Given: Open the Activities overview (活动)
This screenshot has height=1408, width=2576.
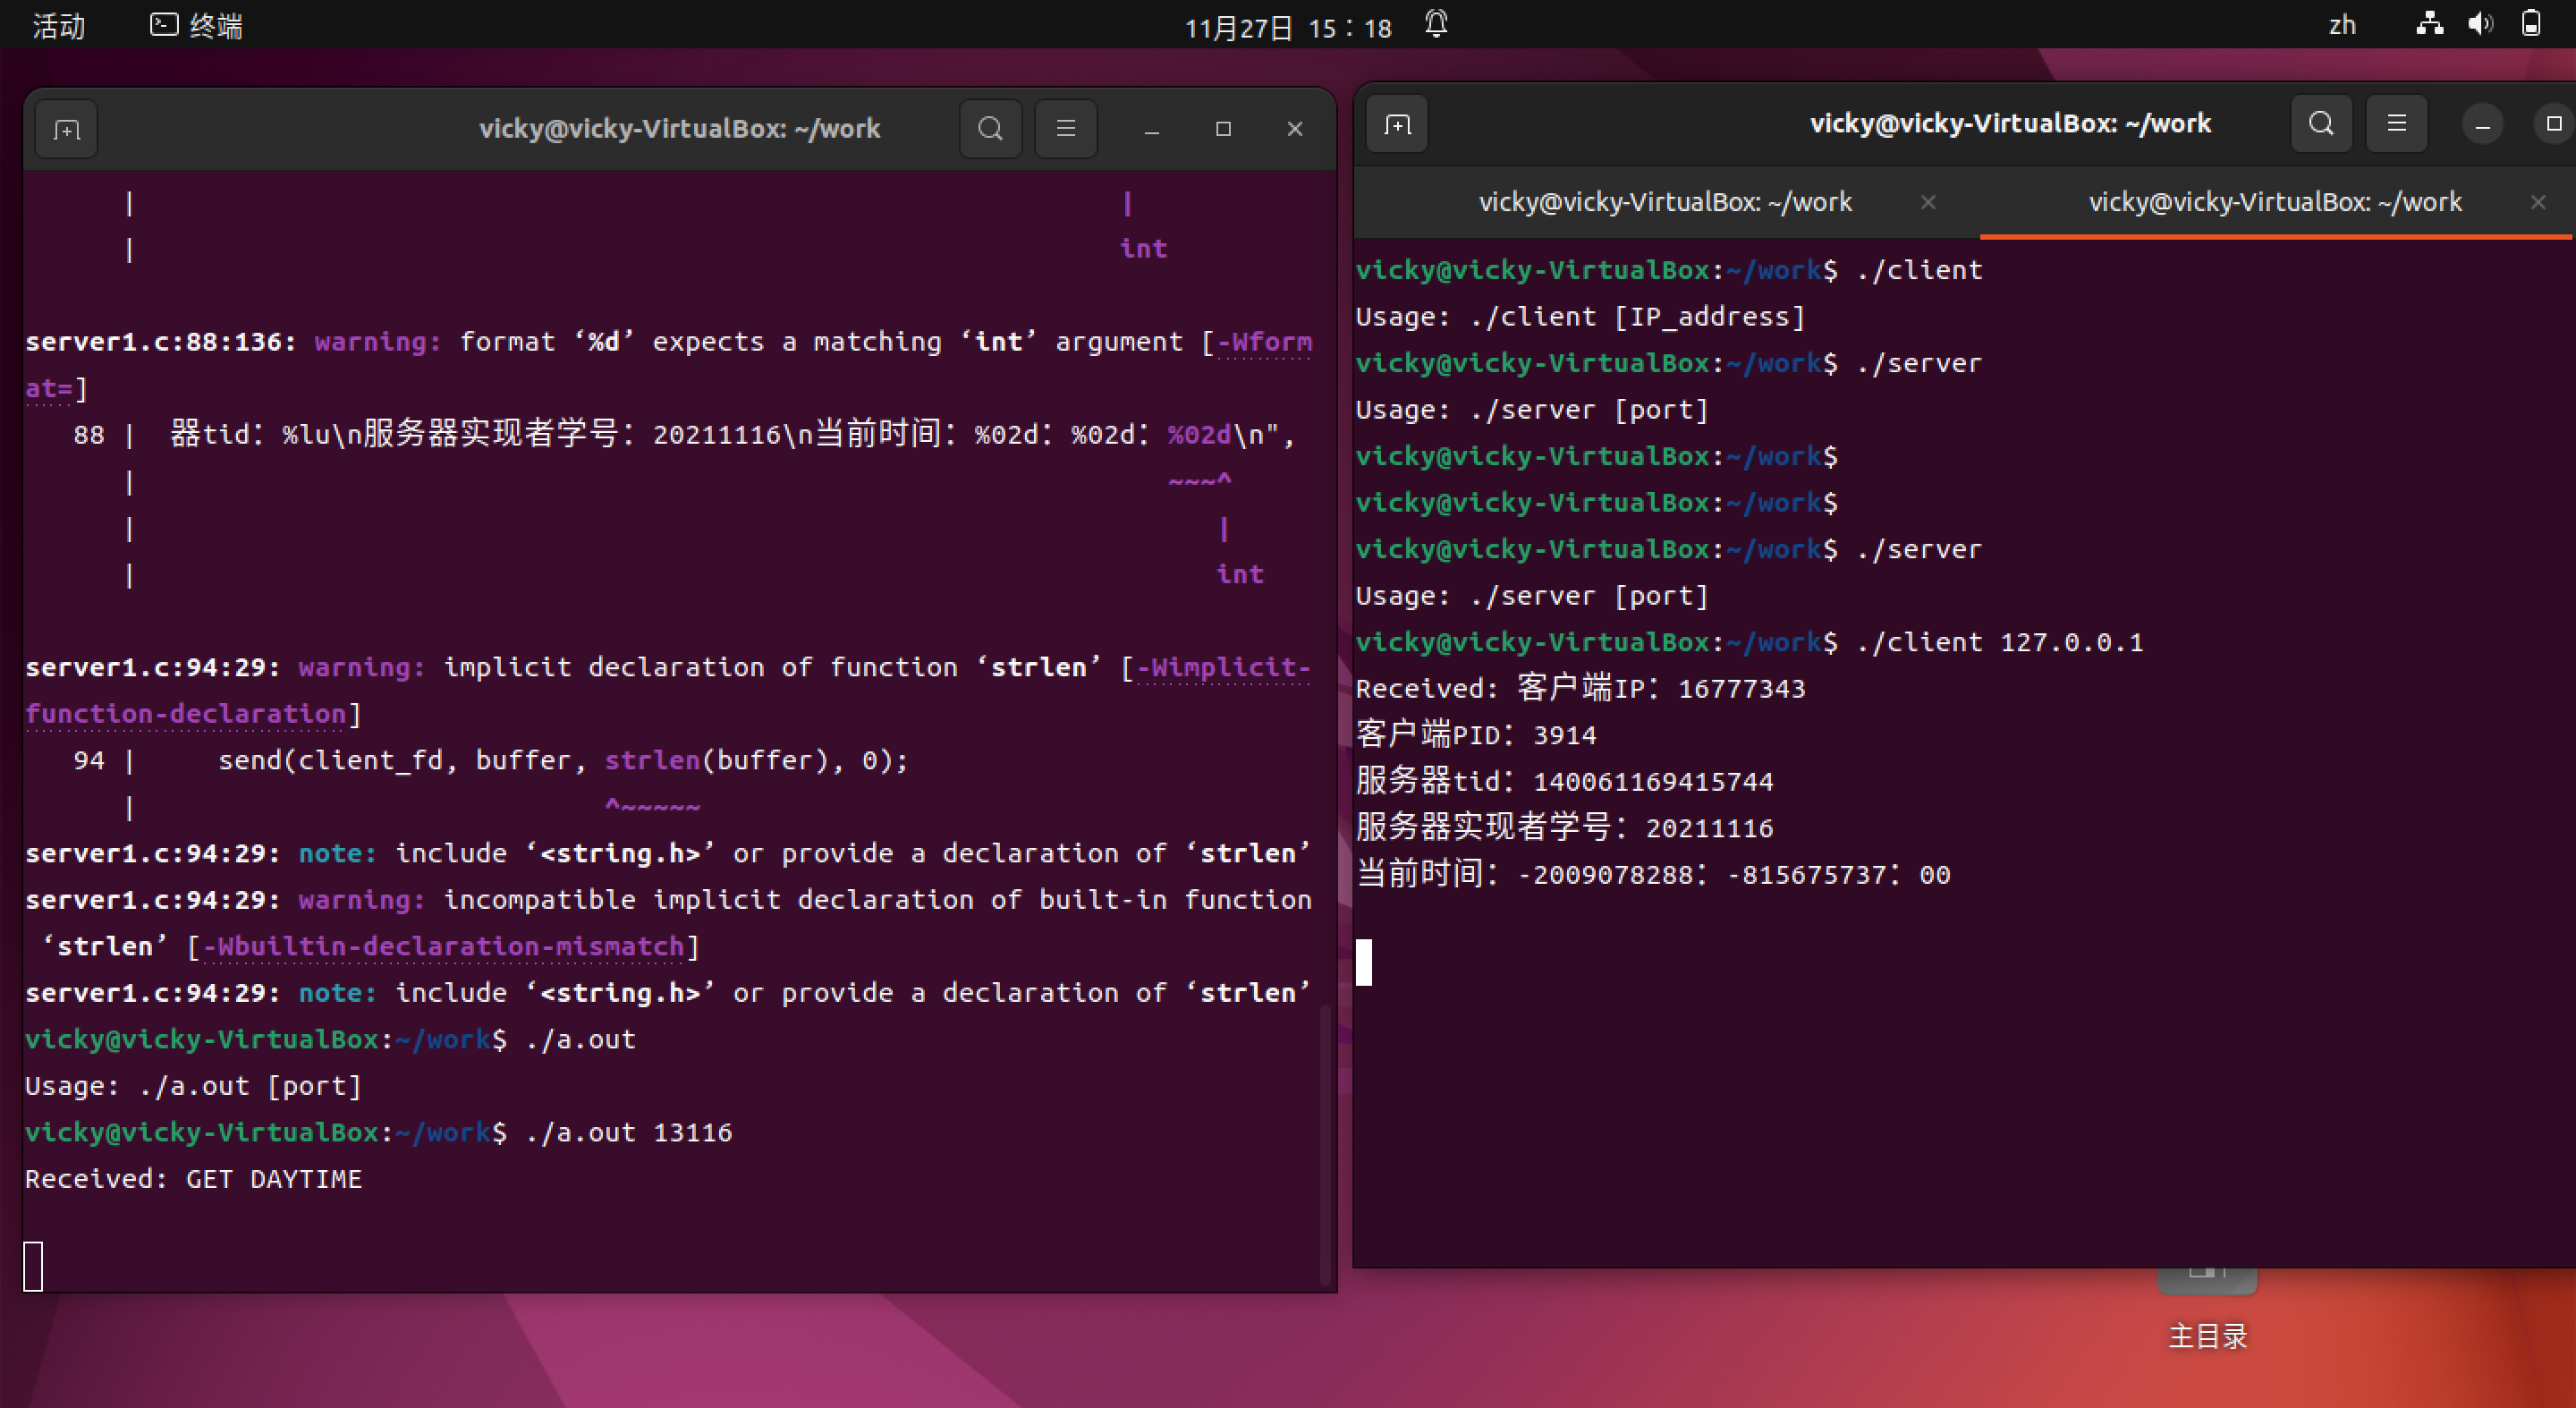Looking at the screenshot, I should (x=58, y=26).
